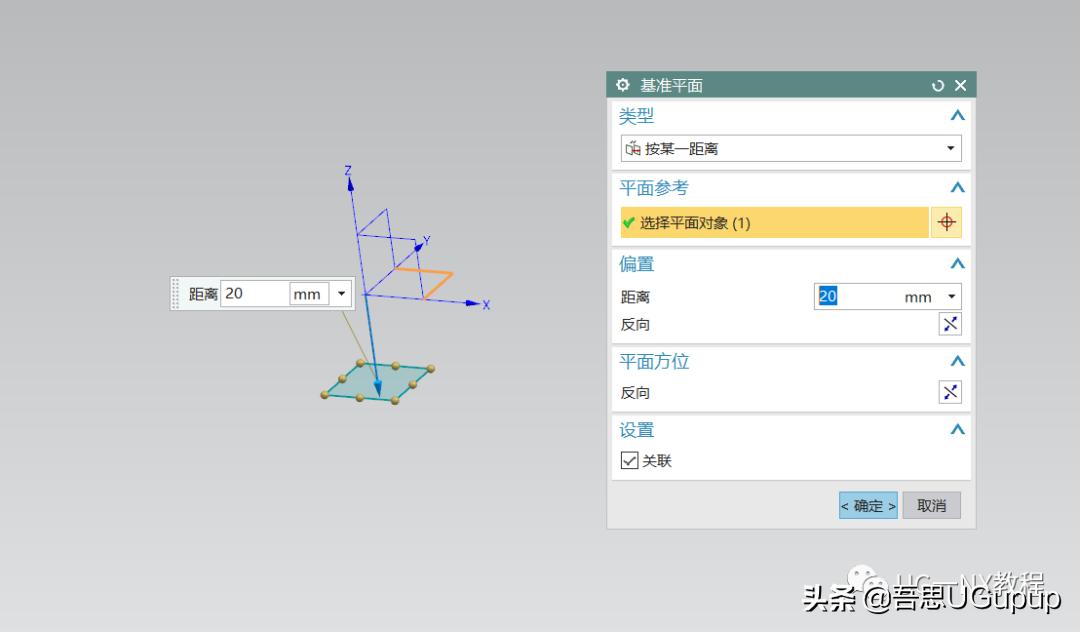Open the 按某一距离 type dropdown
Image resolution: width=1080 pixels, height=632 pixels.
950,147
